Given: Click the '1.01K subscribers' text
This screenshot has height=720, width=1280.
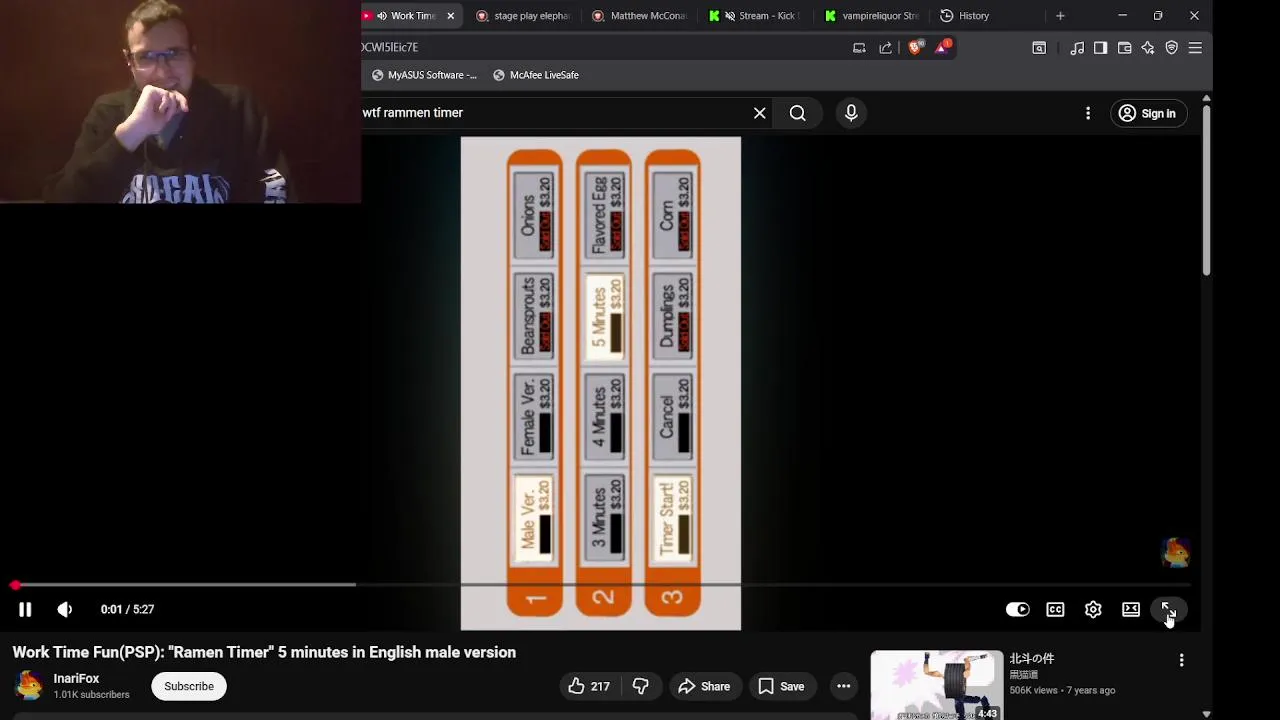Looking at the screenshot, I should click(91, 695).
